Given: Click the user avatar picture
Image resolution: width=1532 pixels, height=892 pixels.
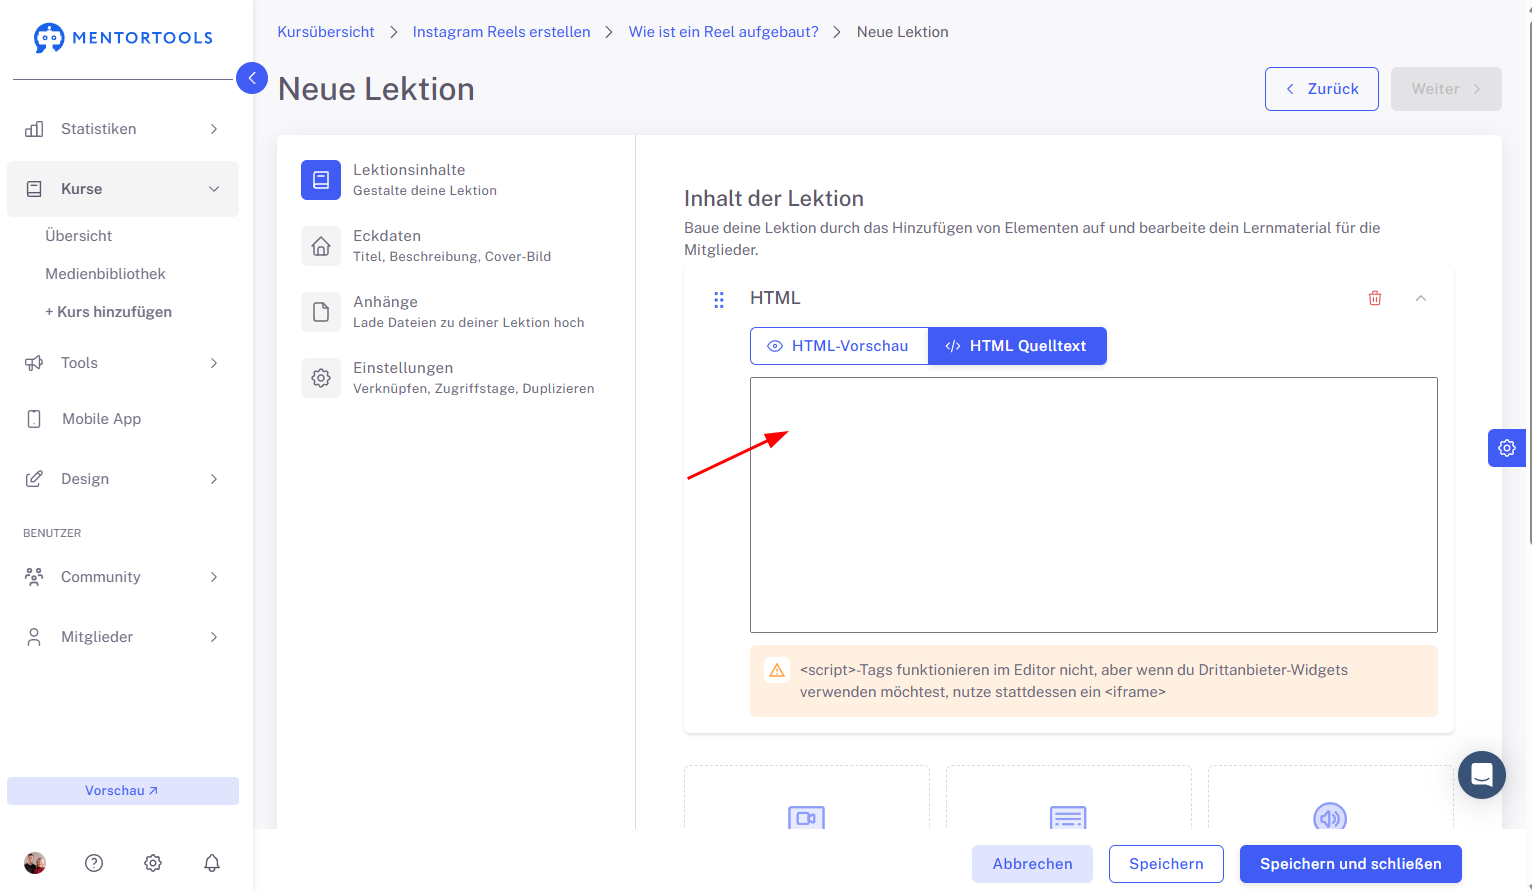Looking at the screenshot, I should coord(35,863).
